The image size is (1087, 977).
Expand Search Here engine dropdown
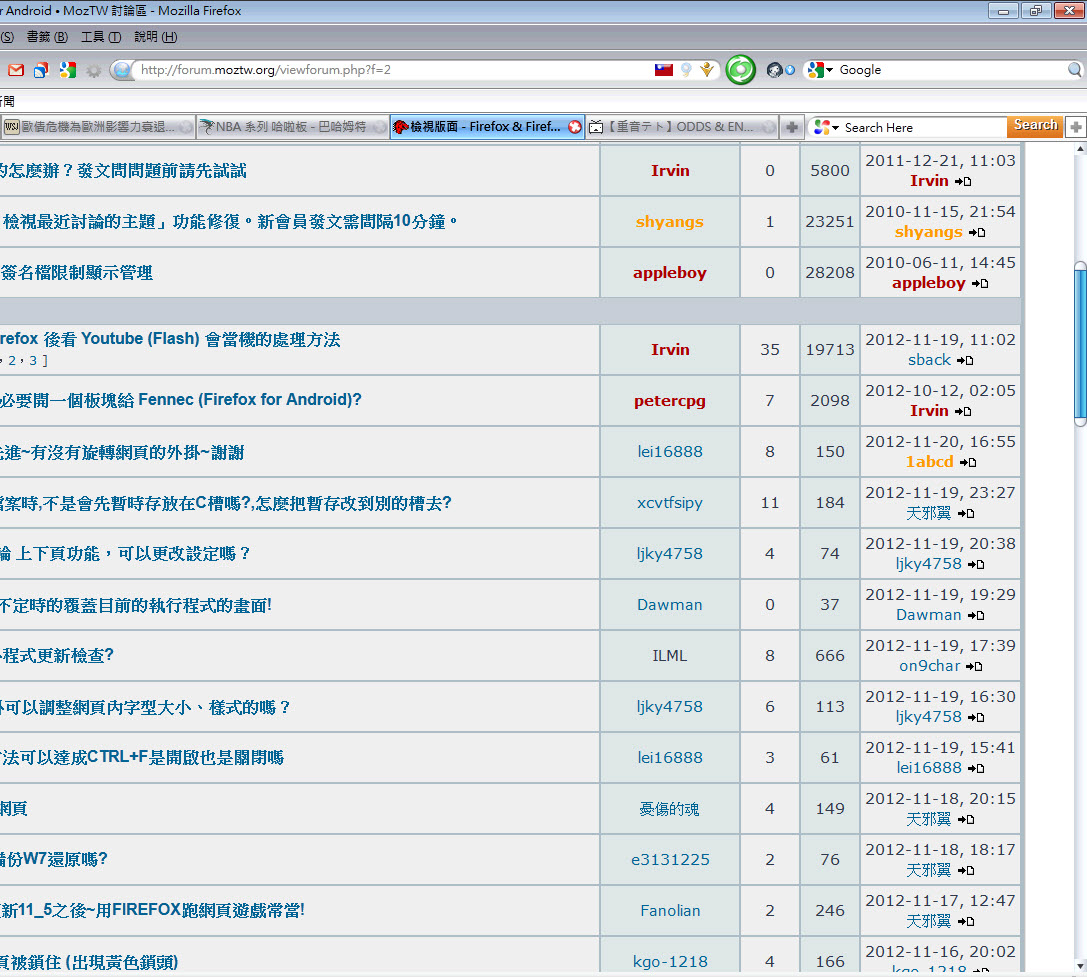pyautogui.click(x=826, y=127)
